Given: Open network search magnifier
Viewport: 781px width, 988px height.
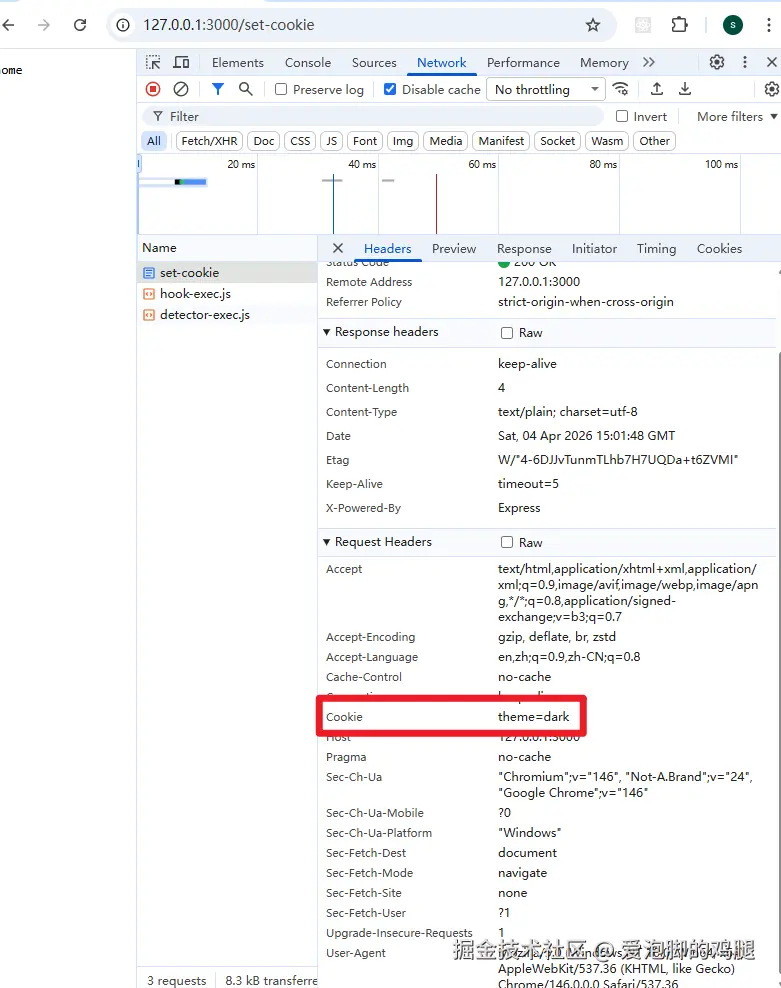Looking at the screenshot, I should 246,89.
